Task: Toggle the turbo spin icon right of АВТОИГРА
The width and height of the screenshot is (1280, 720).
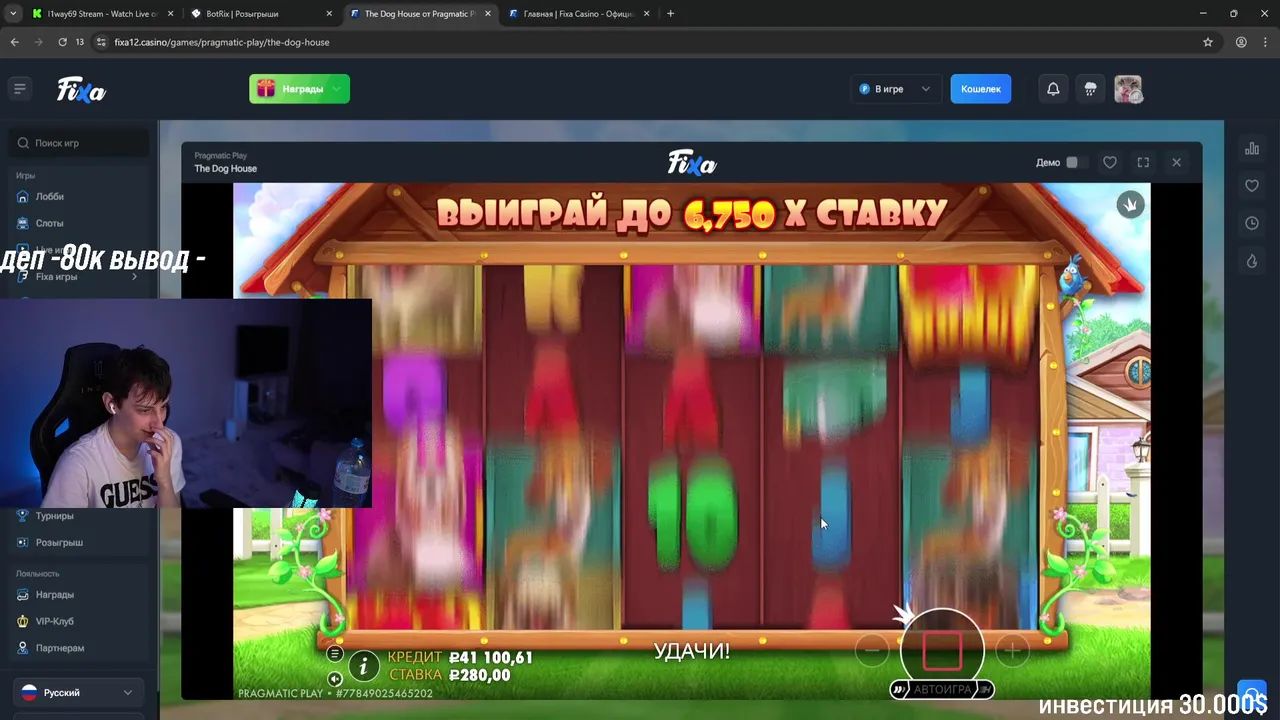Action: (985, 690)
